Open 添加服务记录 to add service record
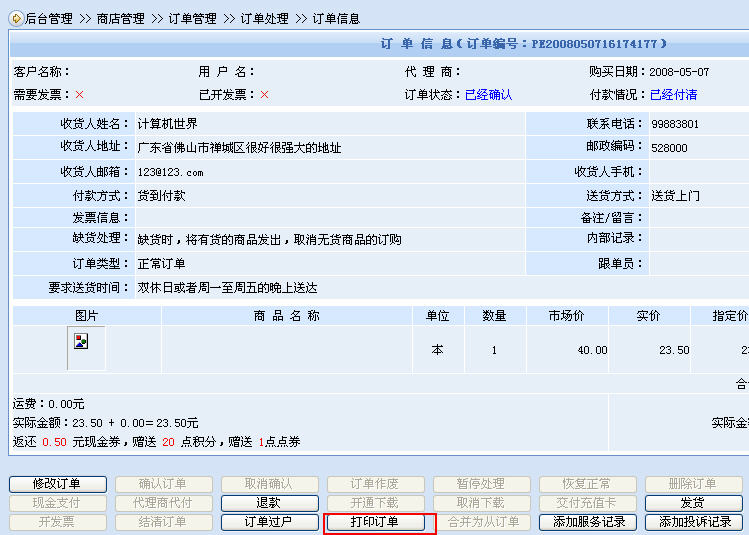Screen dimensions: 749x535 point(588,522)
